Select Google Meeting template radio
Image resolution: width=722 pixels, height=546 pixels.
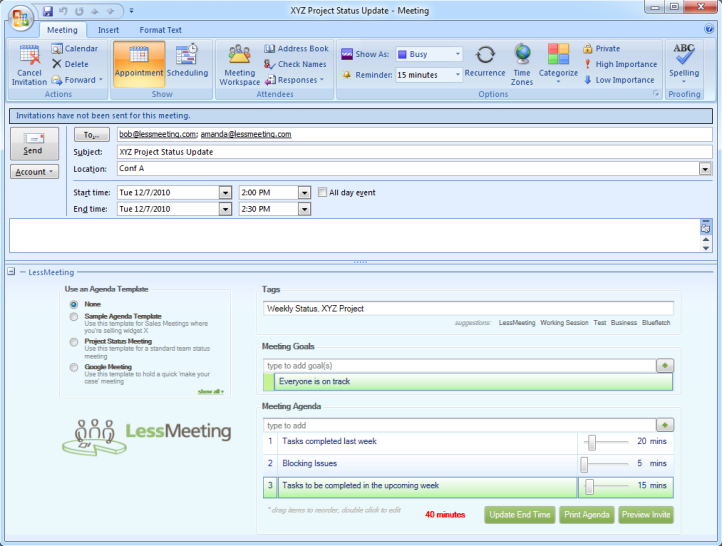click(x=74, y=367)
